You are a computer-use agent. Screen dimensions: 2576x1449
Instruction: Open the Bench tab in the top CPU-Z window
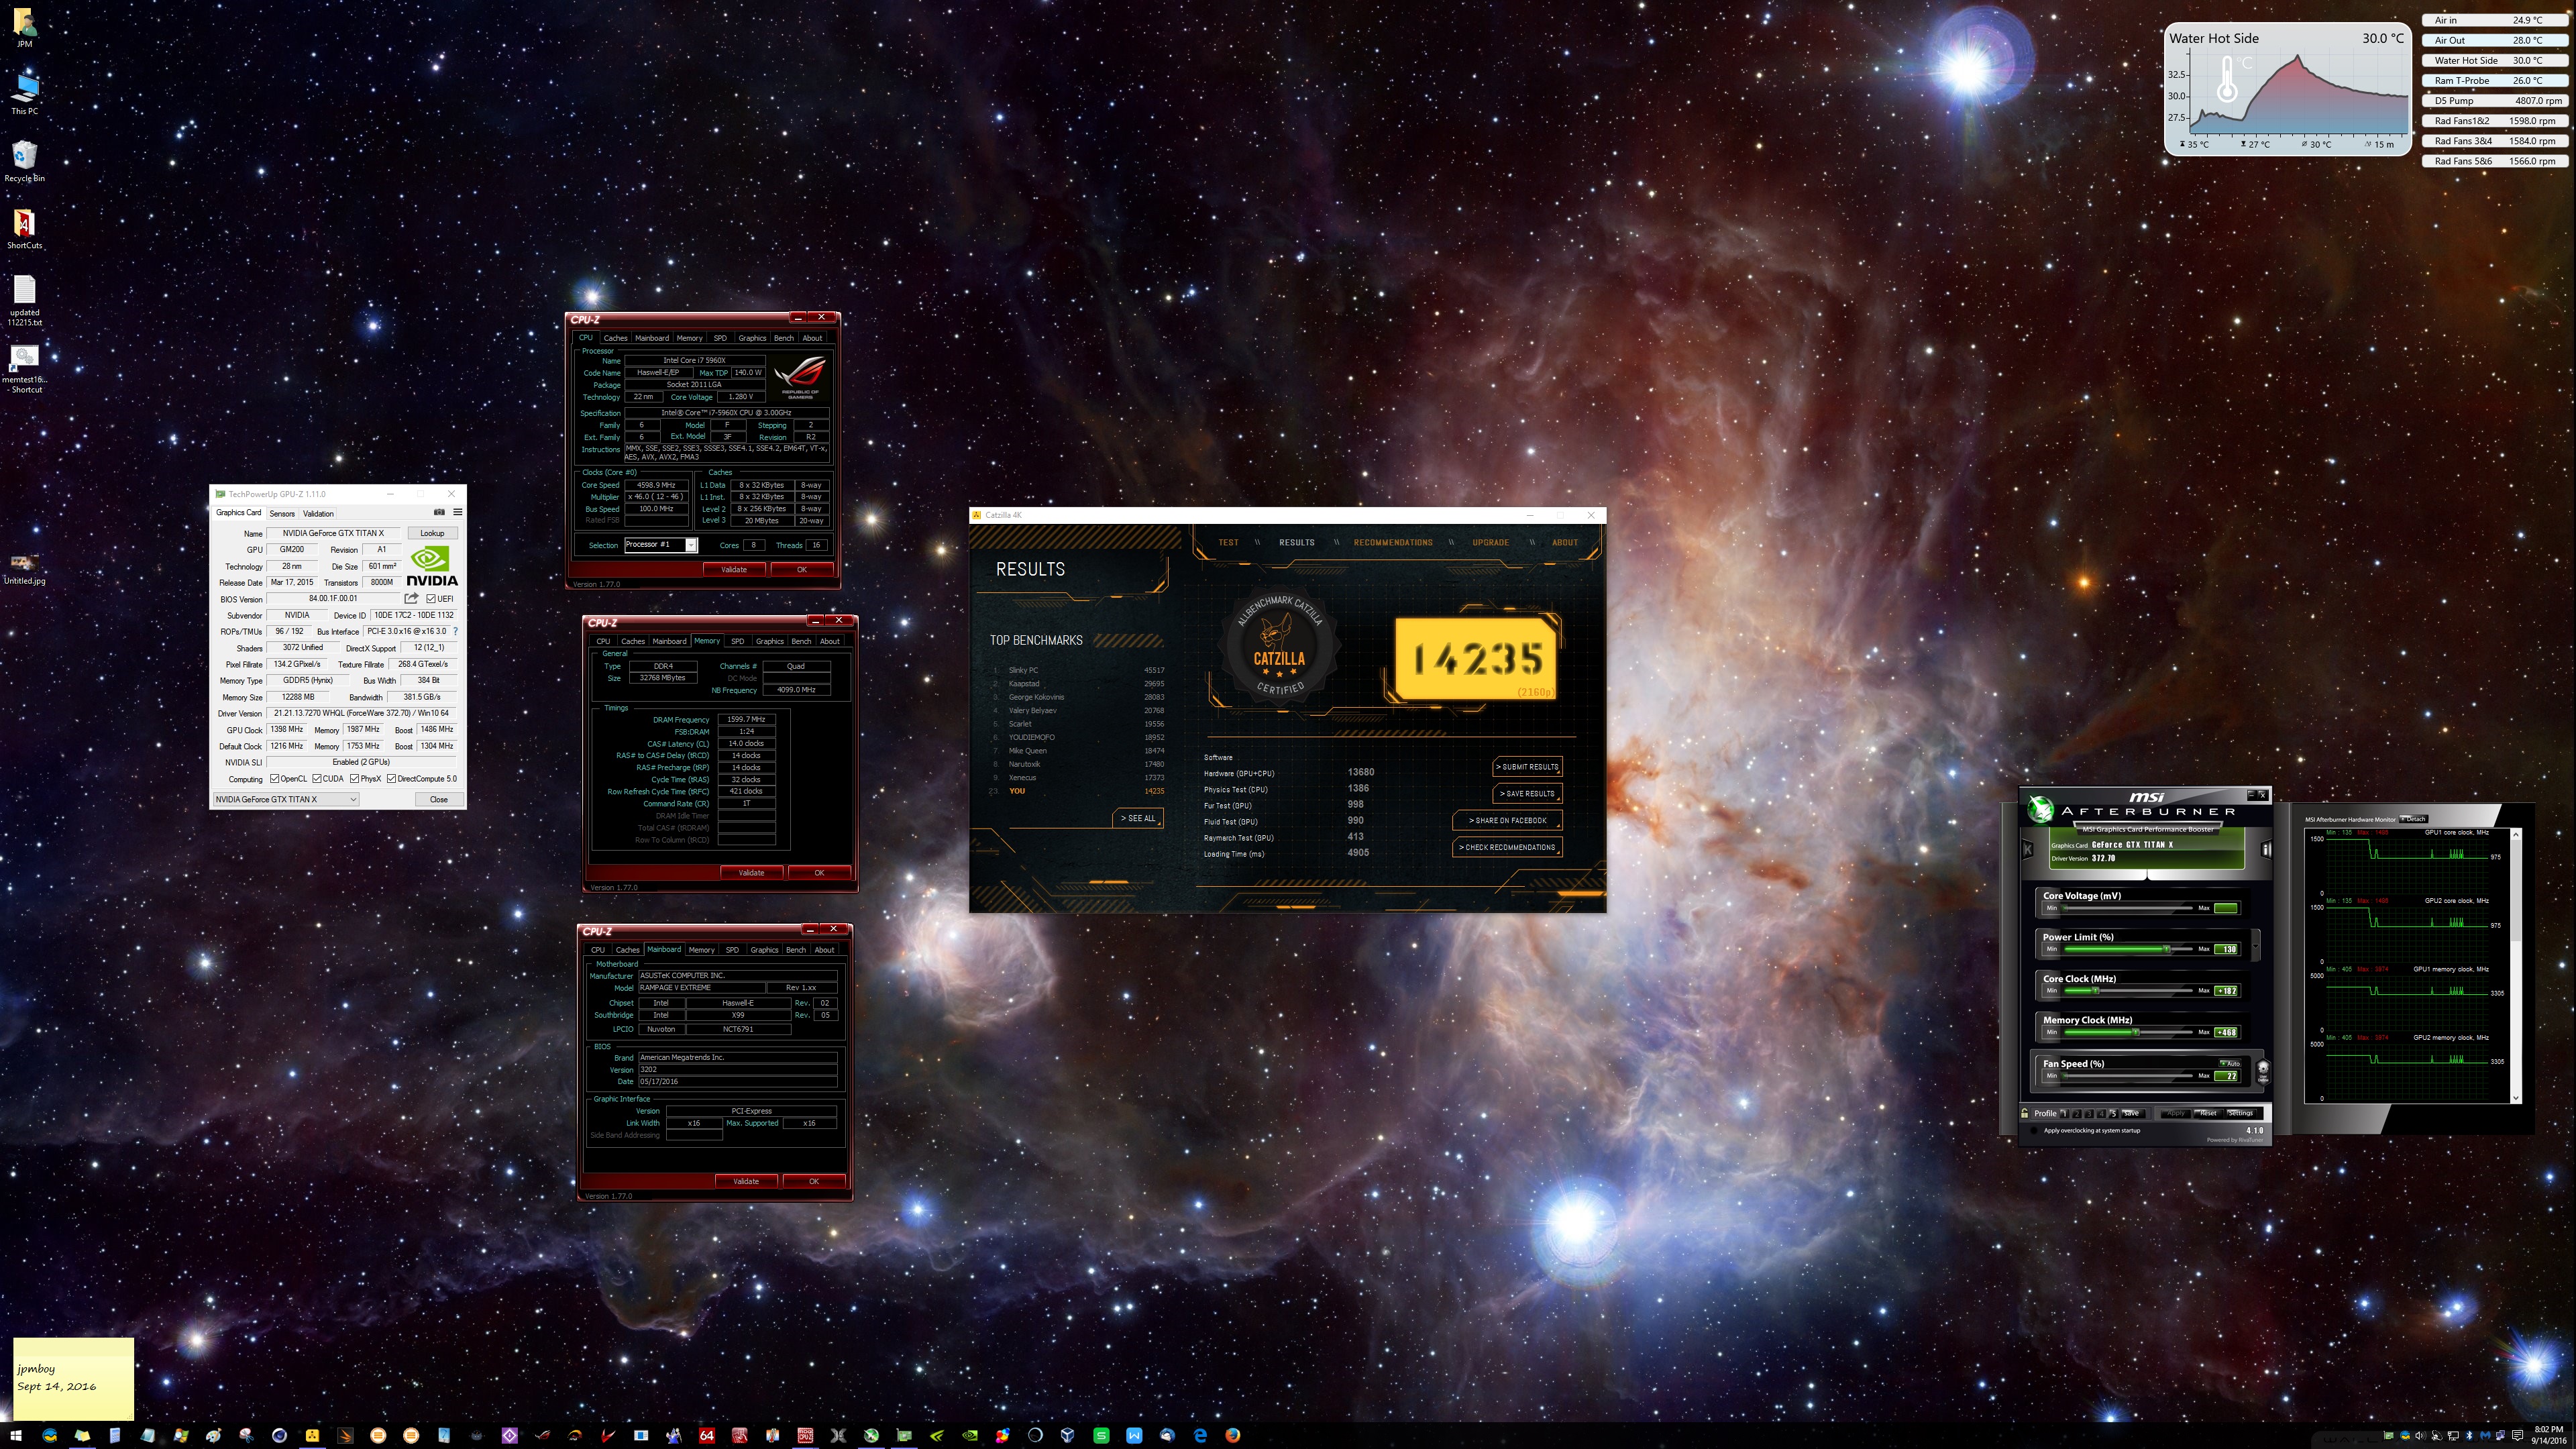click(x=784, y=338)
